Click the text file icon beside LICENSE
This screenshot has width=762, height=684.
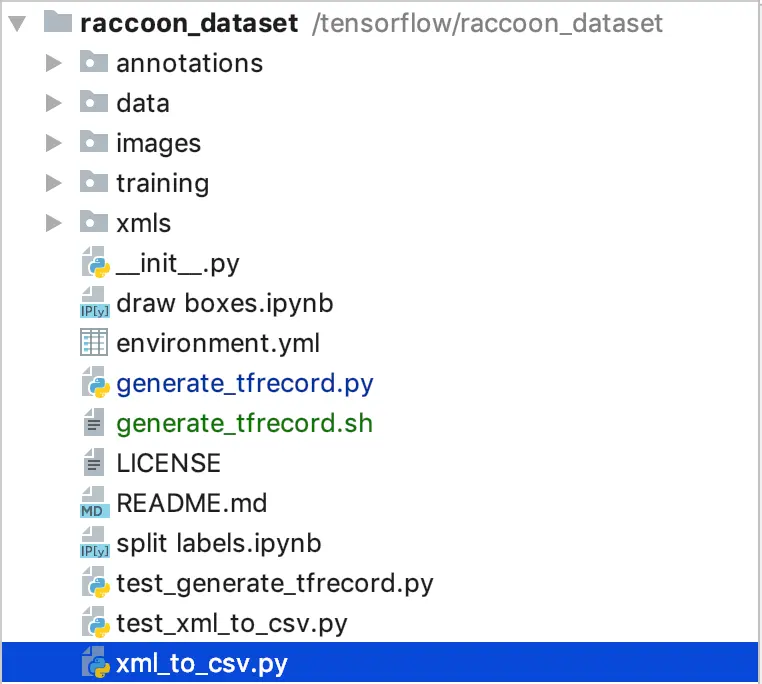pyautogui.click(x=94, y=463)
